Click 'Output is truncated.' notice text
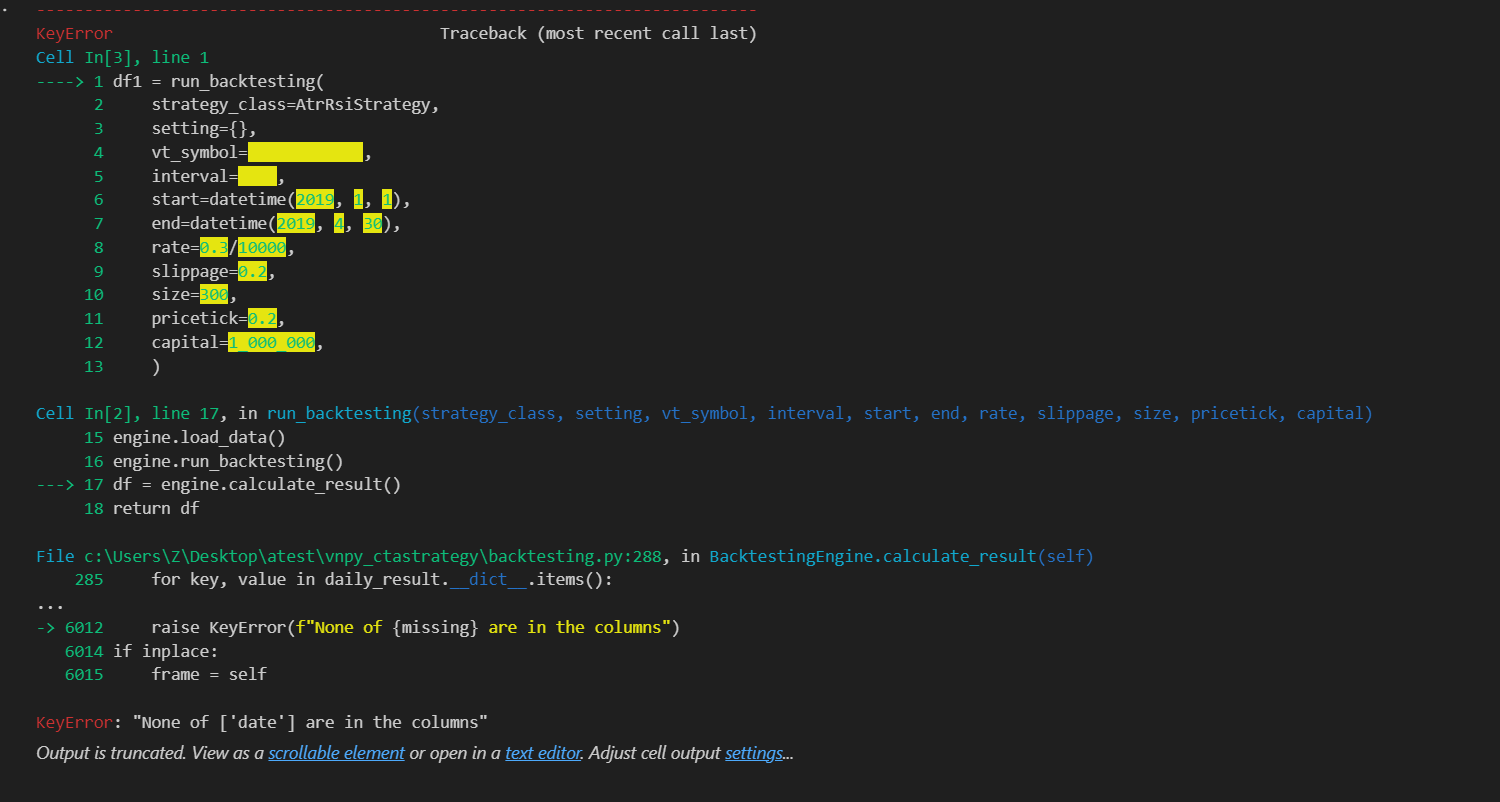The height and width of the screenshot is (802, 1500). [110, 753]
